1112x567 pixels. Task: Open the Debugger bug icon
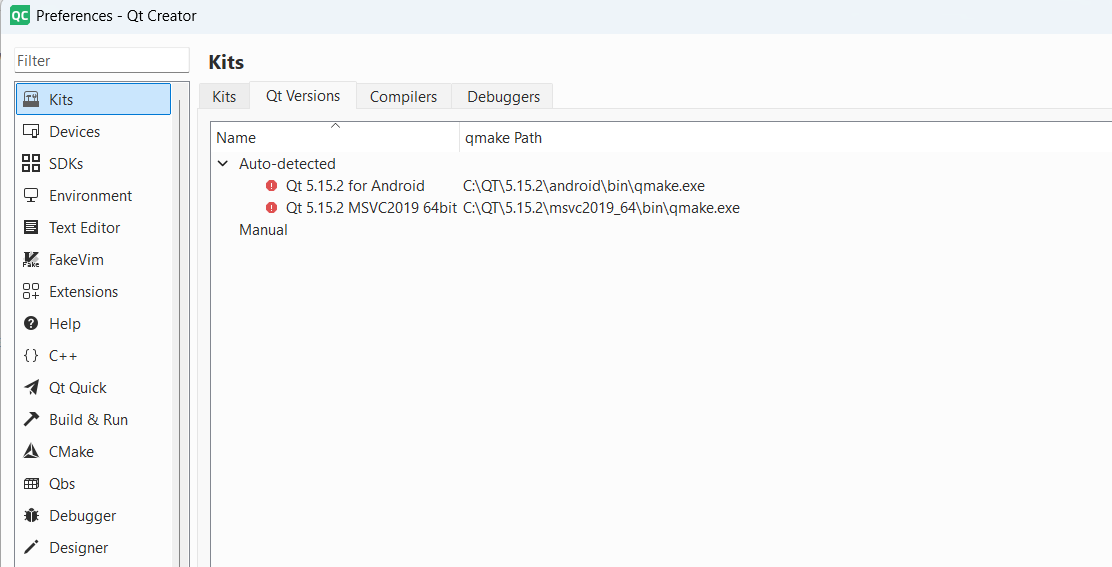[31, 516]
